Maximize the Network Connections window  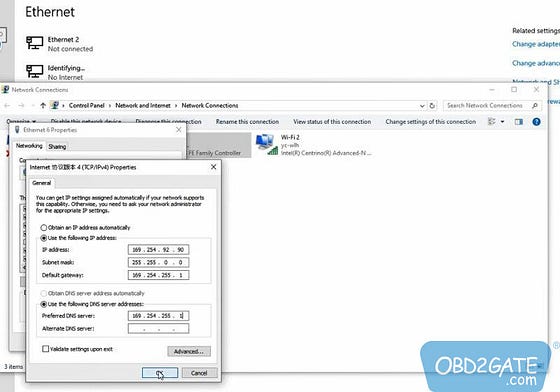pyautogui.click(x=514, y=90)
